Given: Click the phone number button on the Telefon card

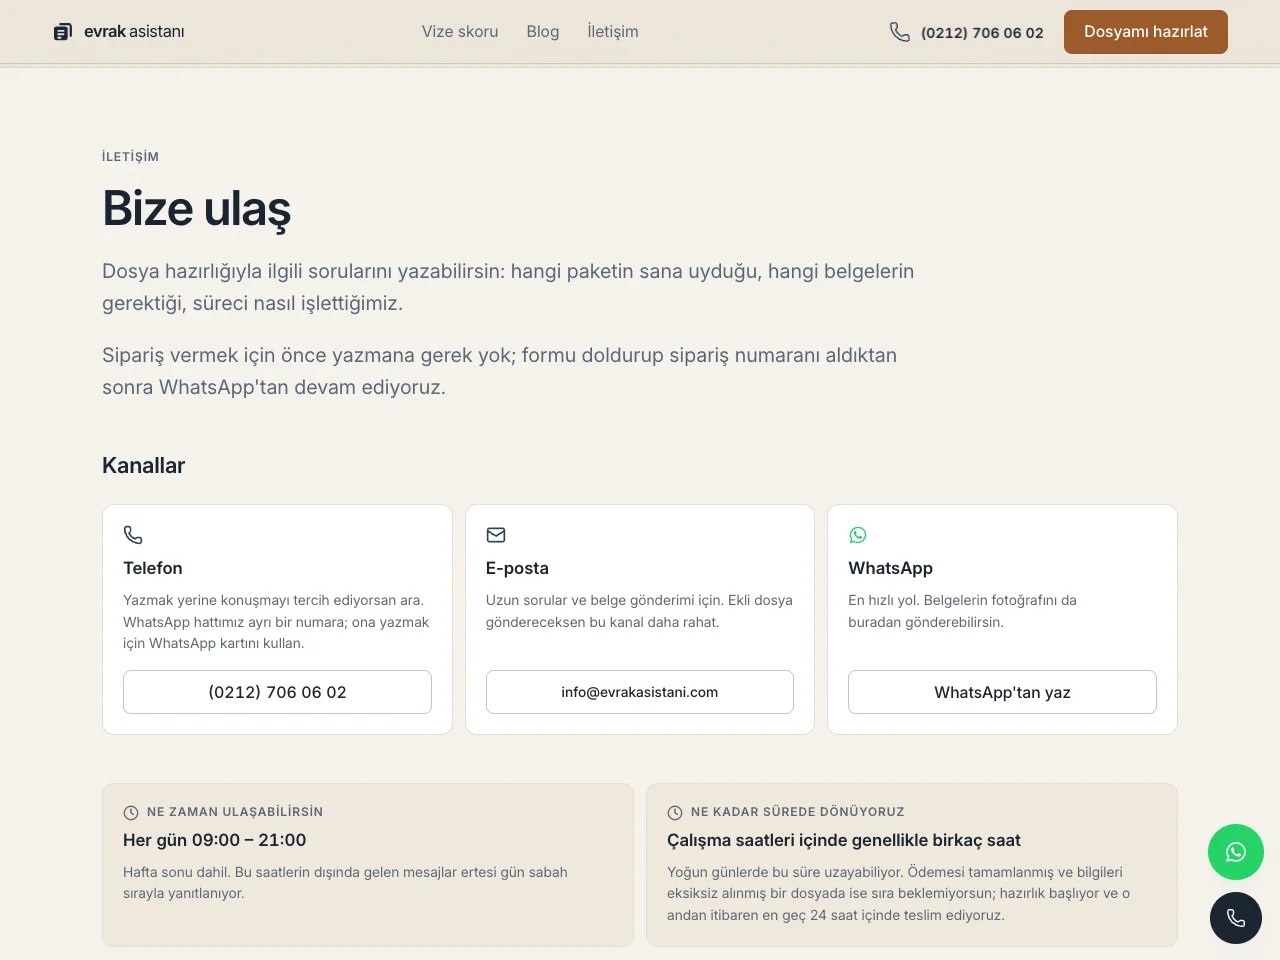Looking at the screenshot, I should pos(277,692).
